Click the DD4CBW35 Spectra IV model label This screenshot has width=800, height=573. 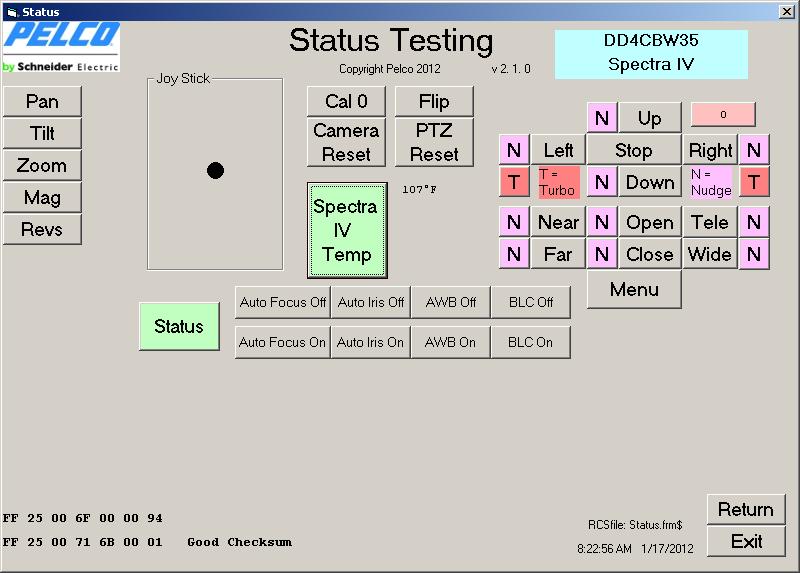pos(652,54)
